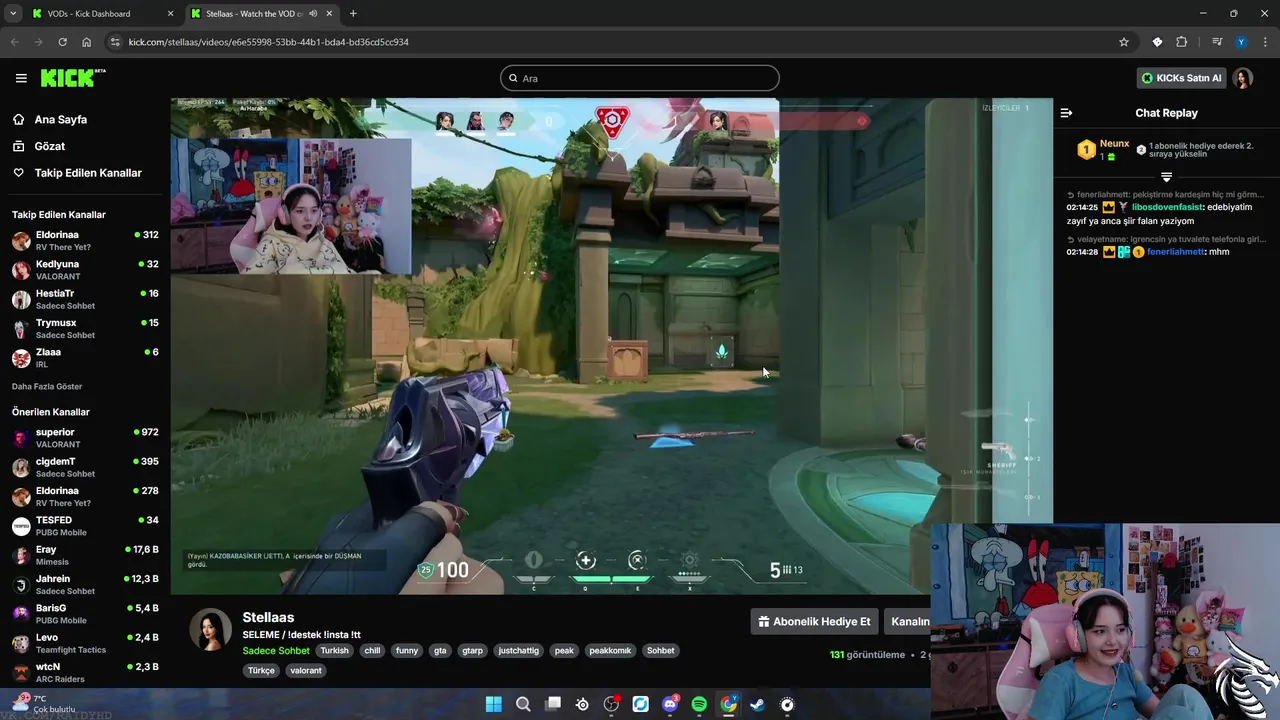
Task: Click the KICK logo
Action: coord(72,78)
